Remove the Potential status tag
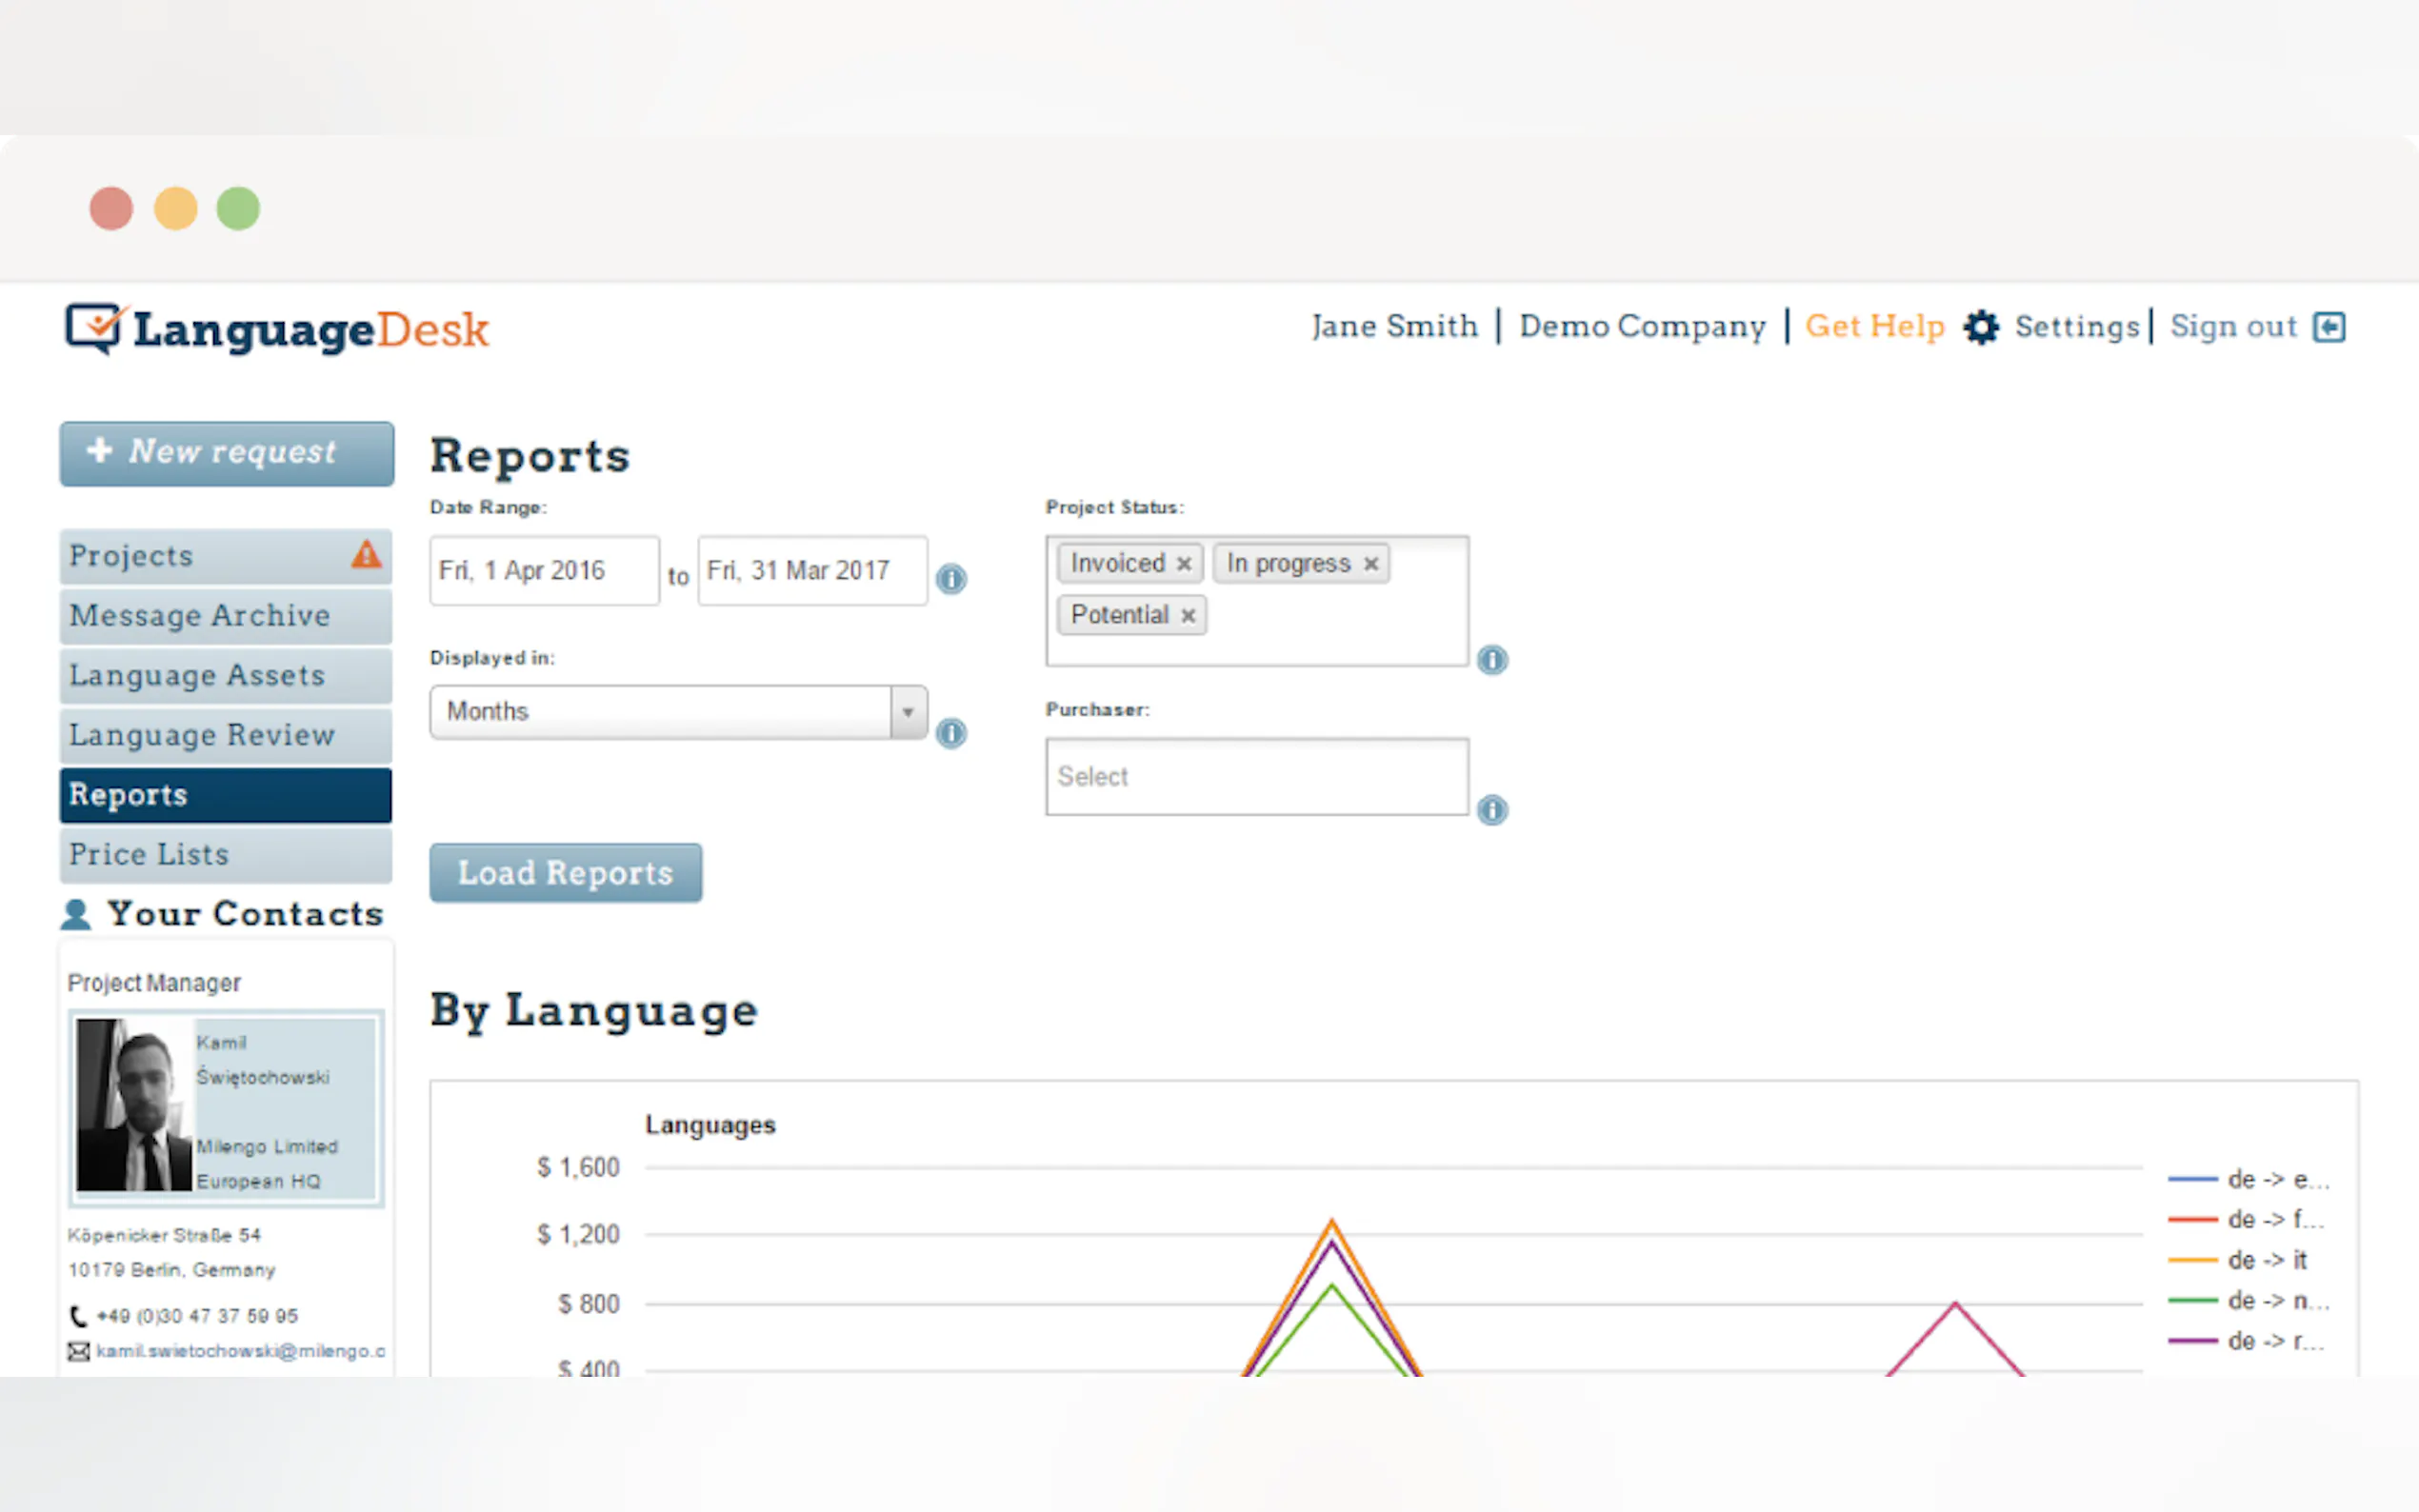This screenshot has height=1512, width=2419. point(1188,616)
